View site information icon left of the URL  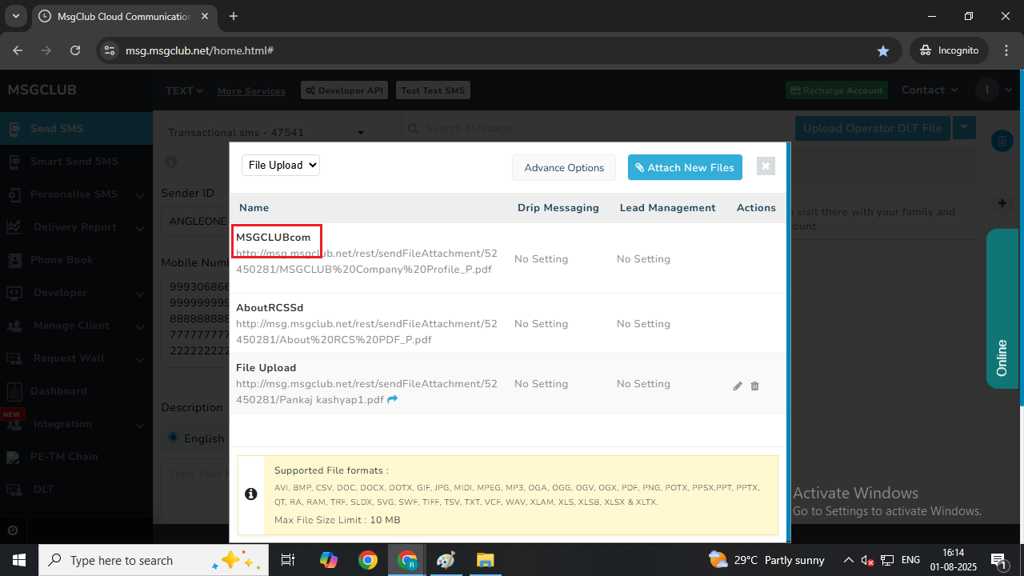pyautogui.click(x=110, y=50)
